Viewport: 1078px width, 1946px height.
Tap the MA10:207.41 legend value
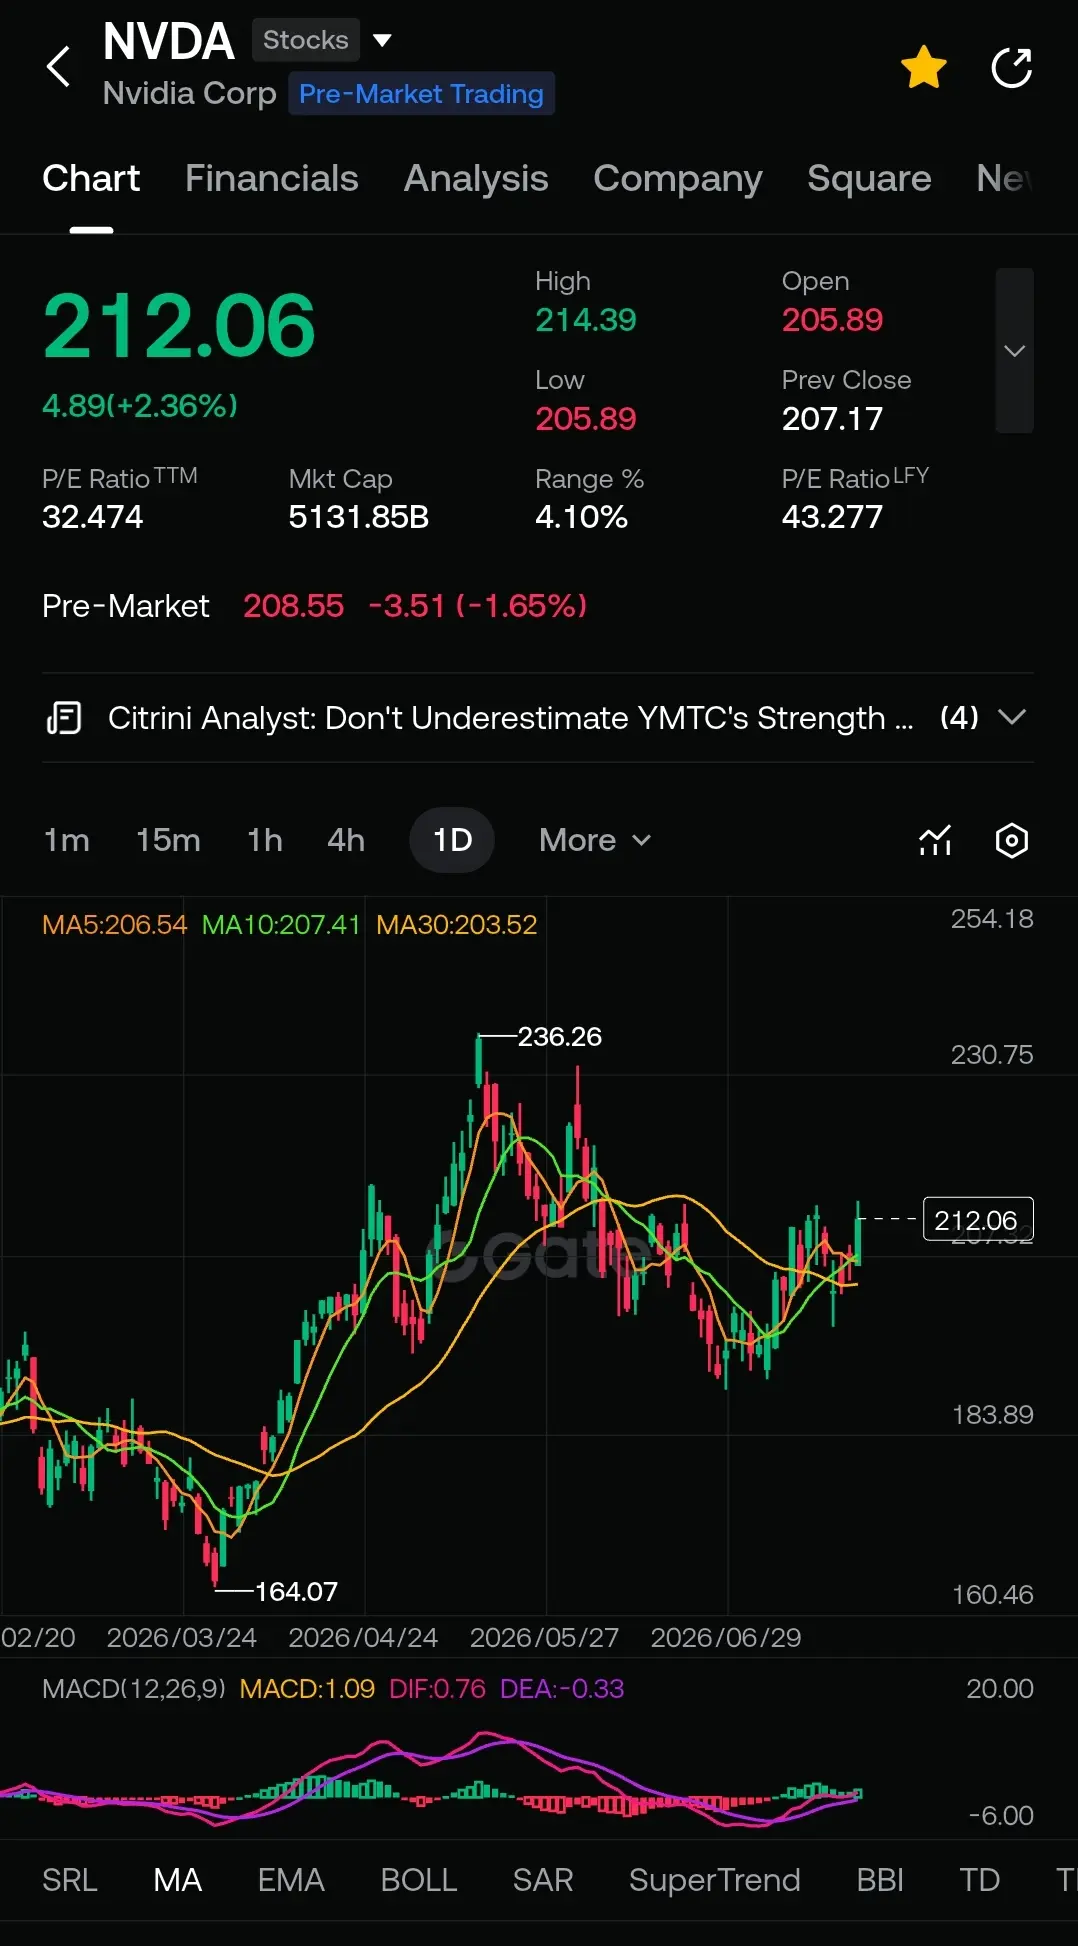[281, 924]
